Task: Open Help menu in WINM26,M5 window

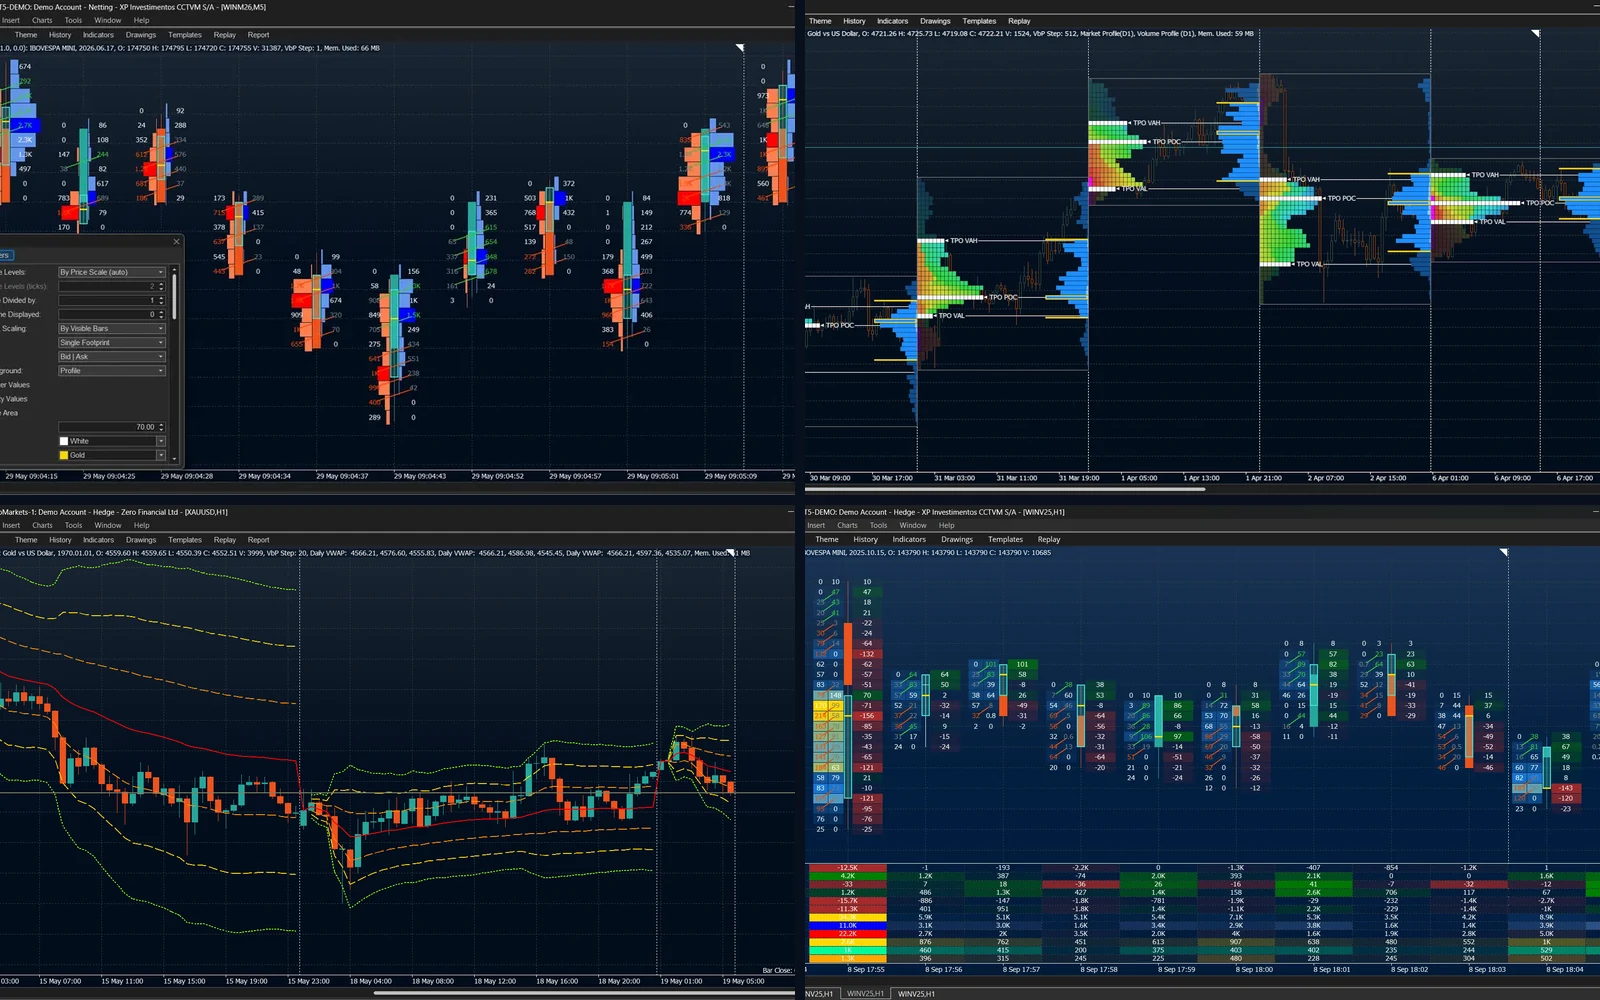Action: click(142, 20)
